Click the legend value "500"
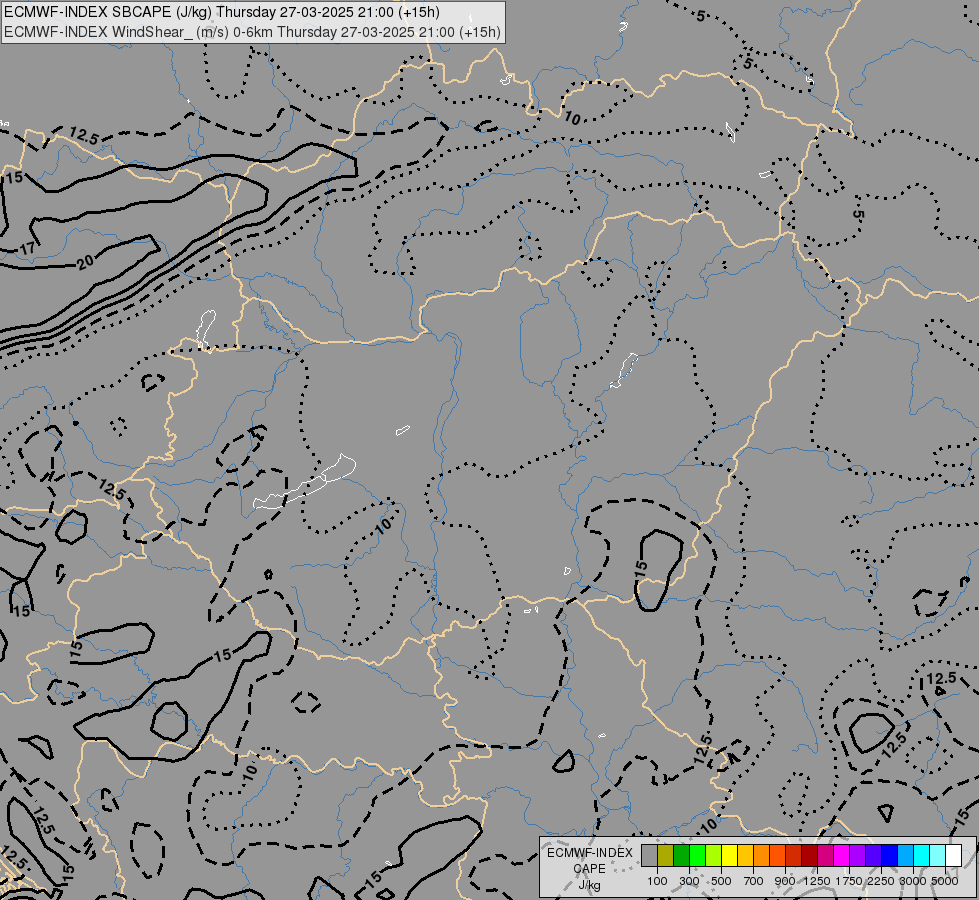The width and height of the screenshot is (979, 900). (721, 881)
